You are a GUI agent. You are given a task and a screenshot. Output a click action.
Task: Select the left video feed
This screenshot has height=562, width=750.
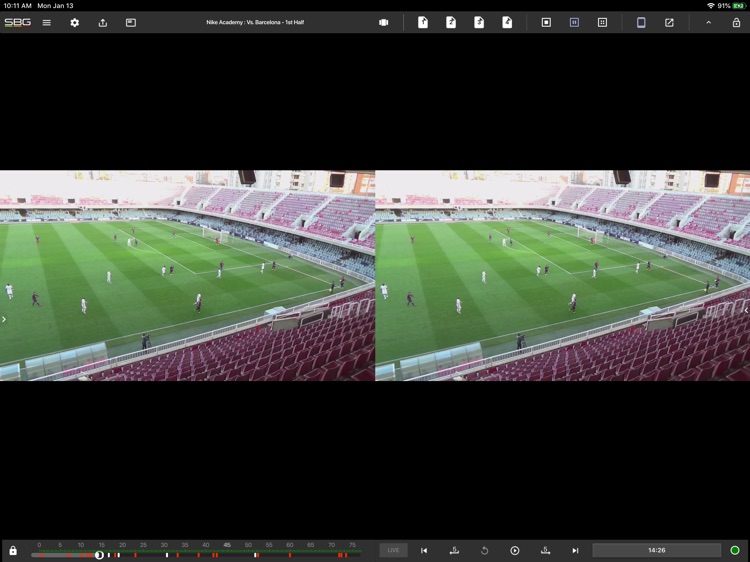[187, 275]
